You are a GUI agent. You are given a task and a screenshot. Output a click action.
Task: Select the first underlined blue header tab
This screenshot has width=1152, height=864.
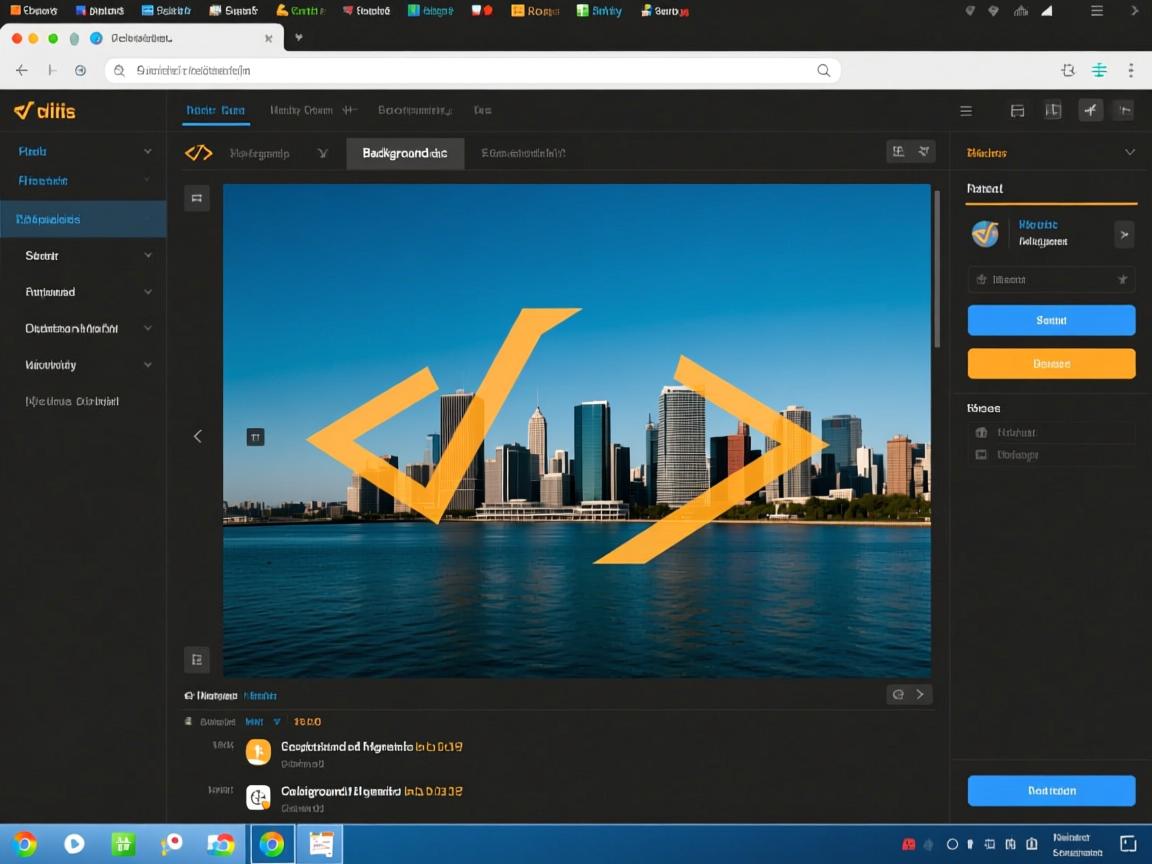tap(215, 111)
